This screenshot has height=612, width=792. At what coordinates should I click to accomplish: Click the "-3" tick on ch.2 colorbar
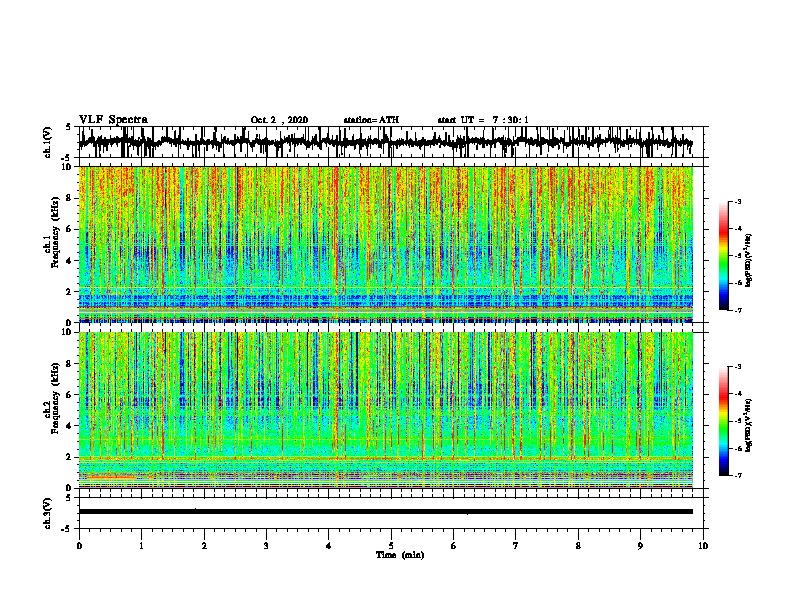point(738,367)
